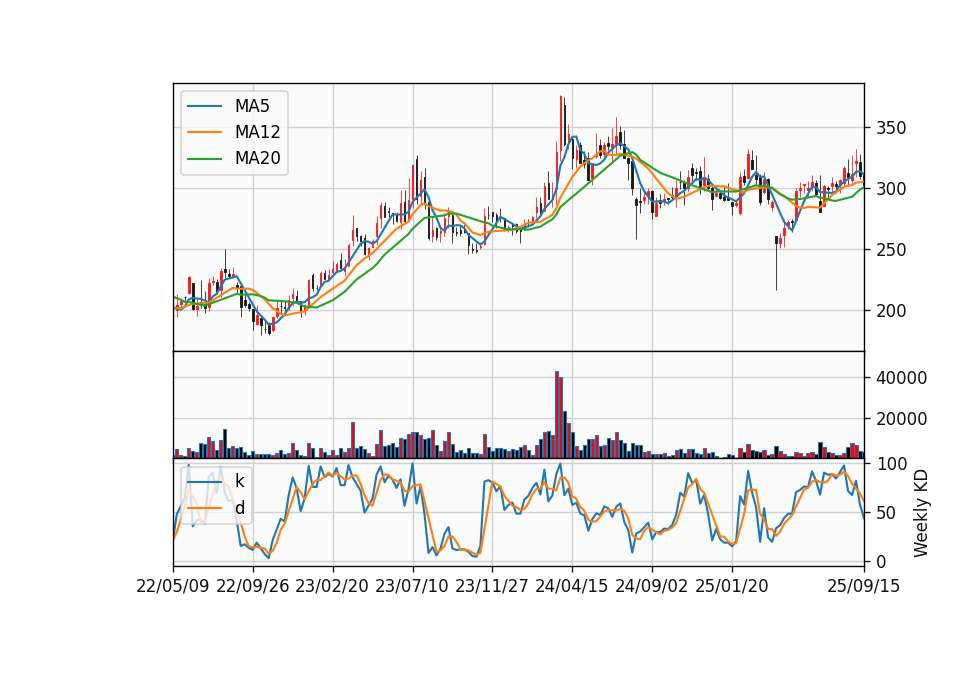Click the 20000 volume axis label
960x690 pixels.
click(x=901, y=419)
